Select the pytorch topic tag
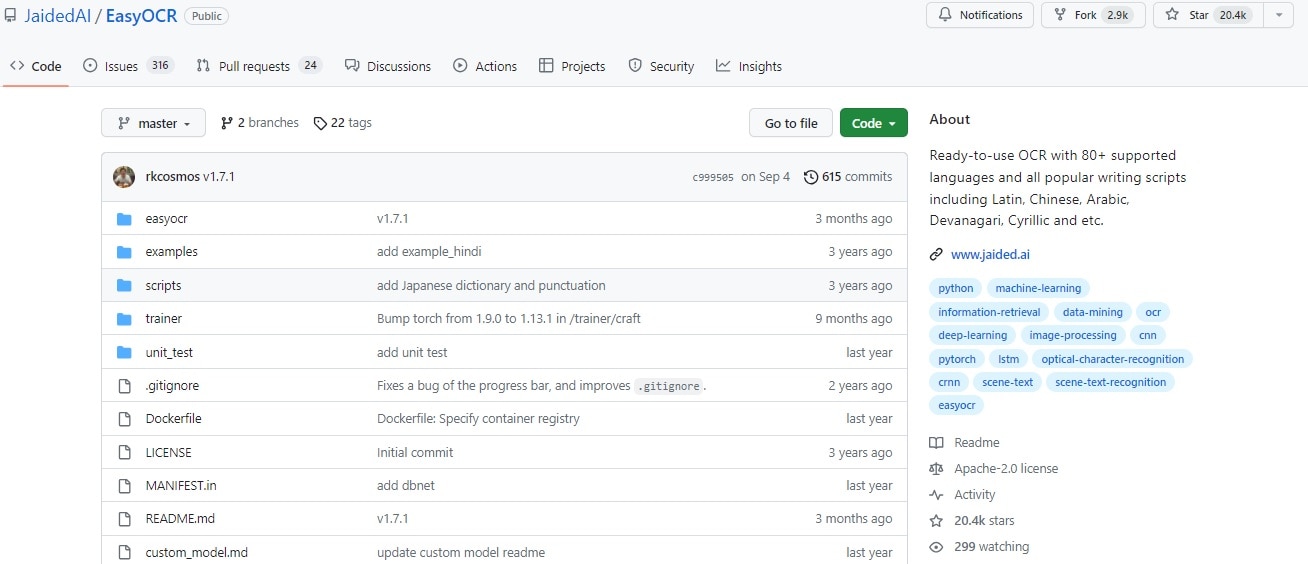The image size is (1308, 564). click(x=957, y=359)
